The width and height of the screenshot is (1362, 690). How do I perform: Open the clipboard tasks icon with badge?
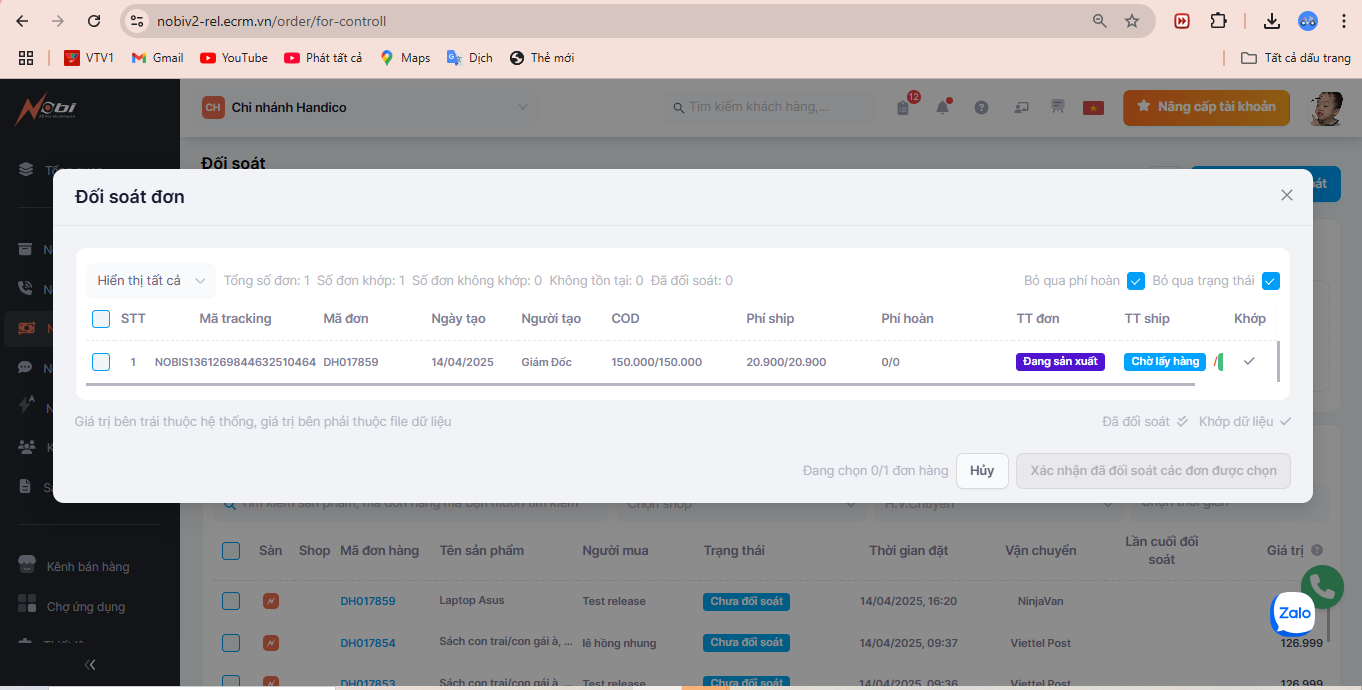tap(903, 108)
